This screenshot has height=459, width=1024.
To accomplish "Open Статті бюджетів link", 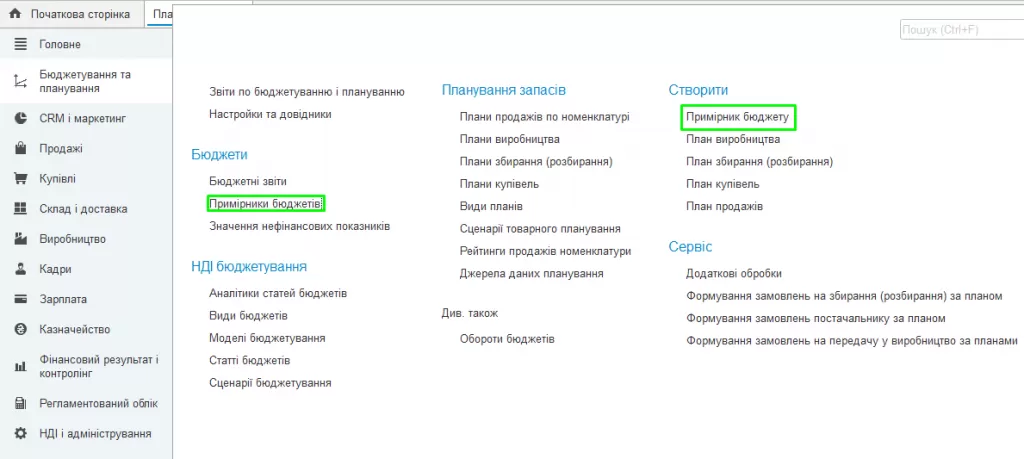I will click(x=249, y=360).
